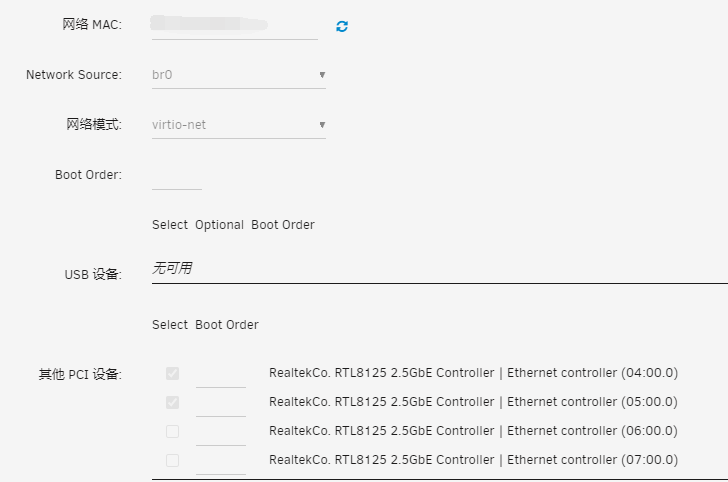Enable checkbox for RTL8125 controller 06:00.0
Screen dimensions: 728x482
click(x=172, y=431)
